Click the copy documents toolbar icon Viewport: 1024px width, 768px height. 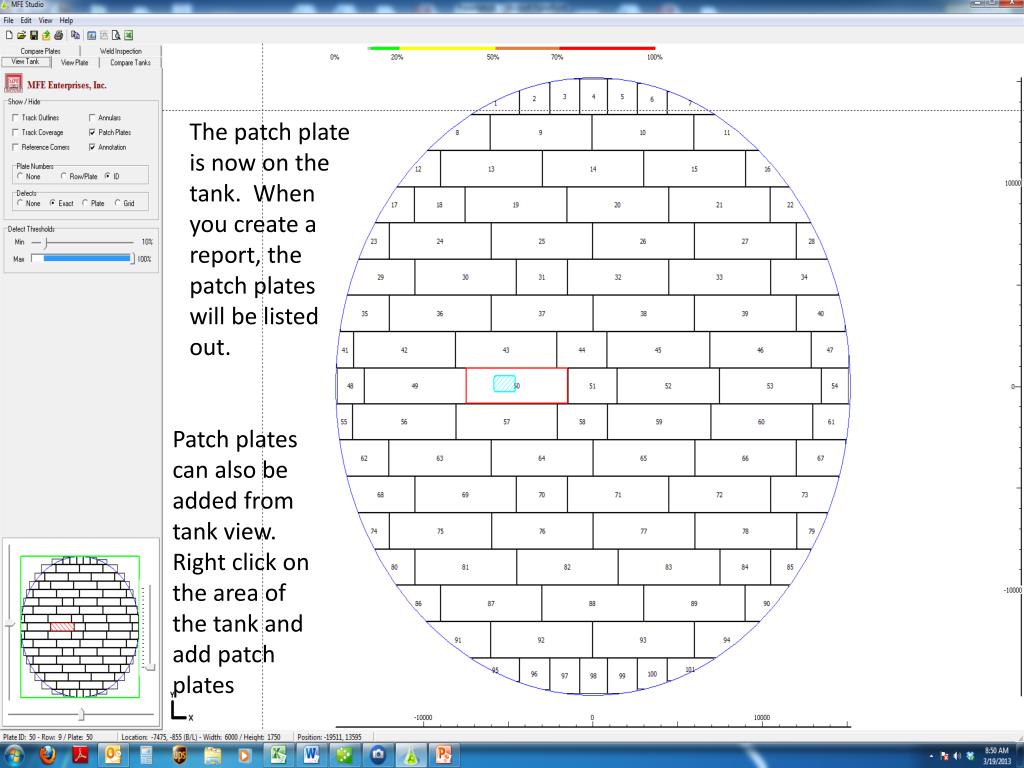(x=76, y=35)
